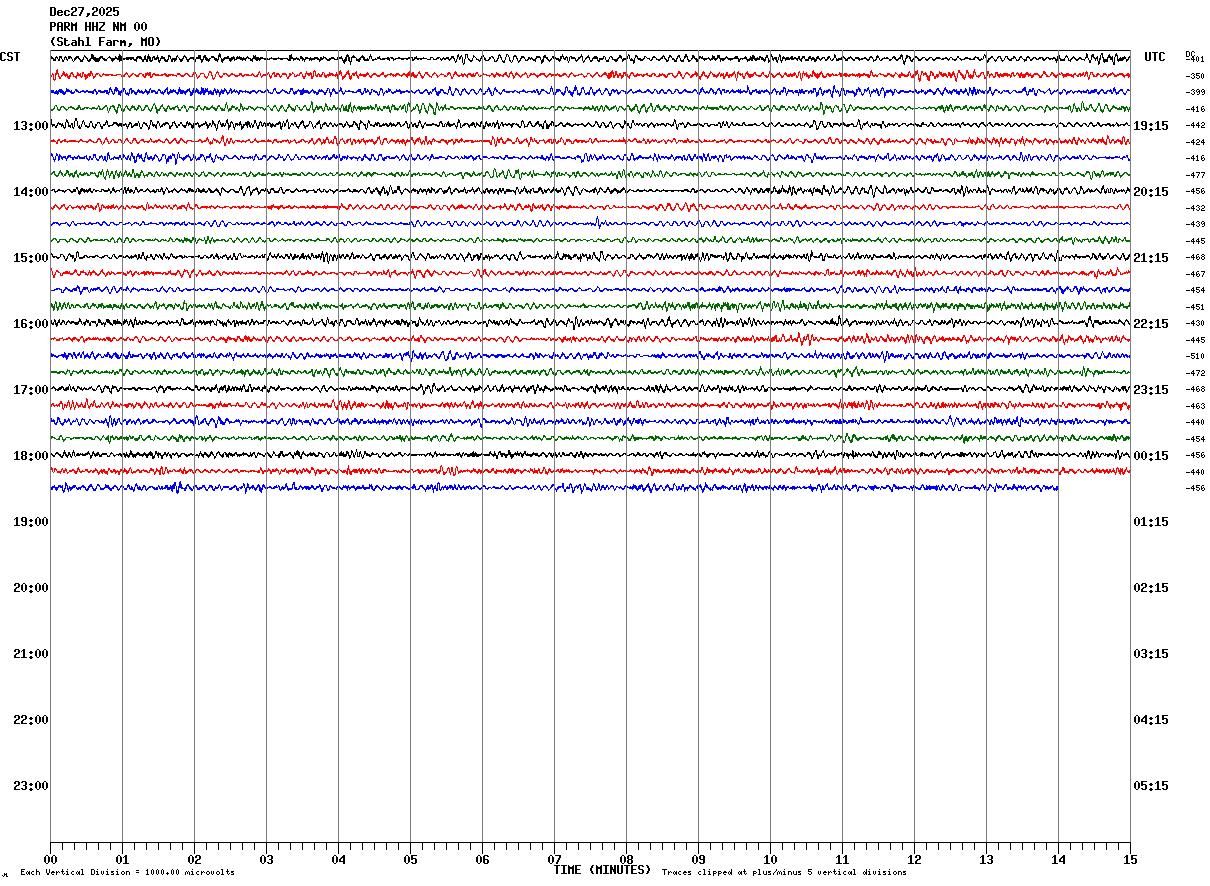Click the 04:15 UTC time label

[x=1150, y=719]
